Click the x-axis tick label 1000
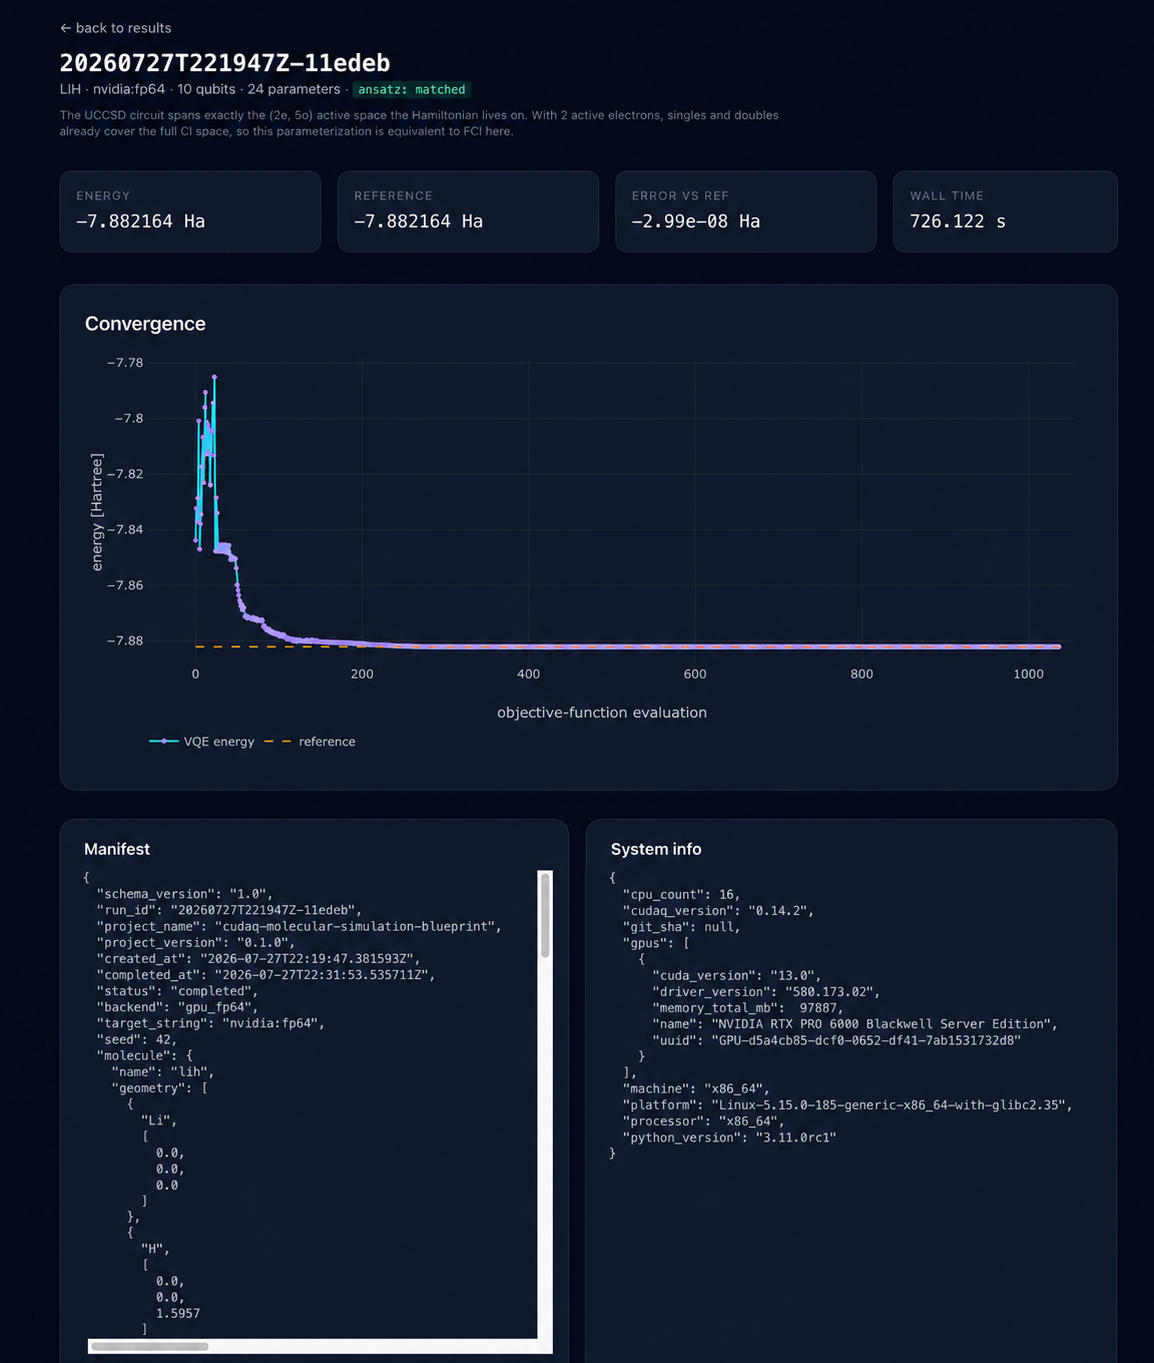This screenshot has width=1154, height=1363. tap(1028, 674)
